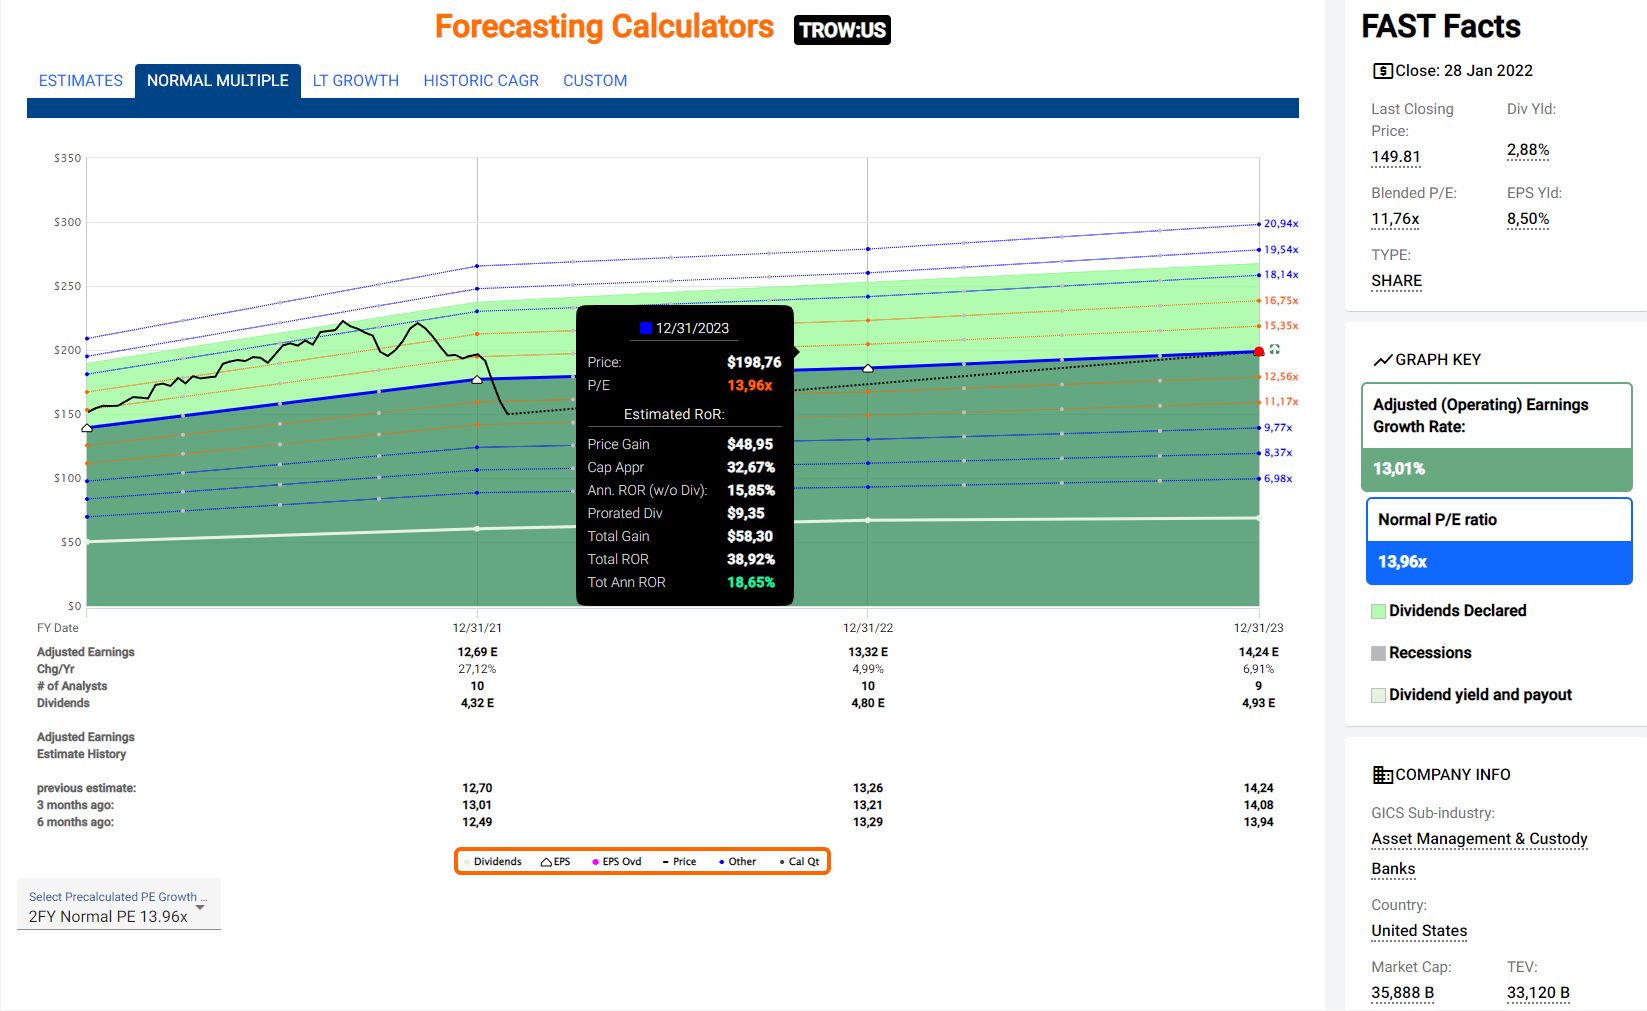Click the Company Info building icon
The height and width of the screenshot is (1011, 1647).
[1382, 775]
